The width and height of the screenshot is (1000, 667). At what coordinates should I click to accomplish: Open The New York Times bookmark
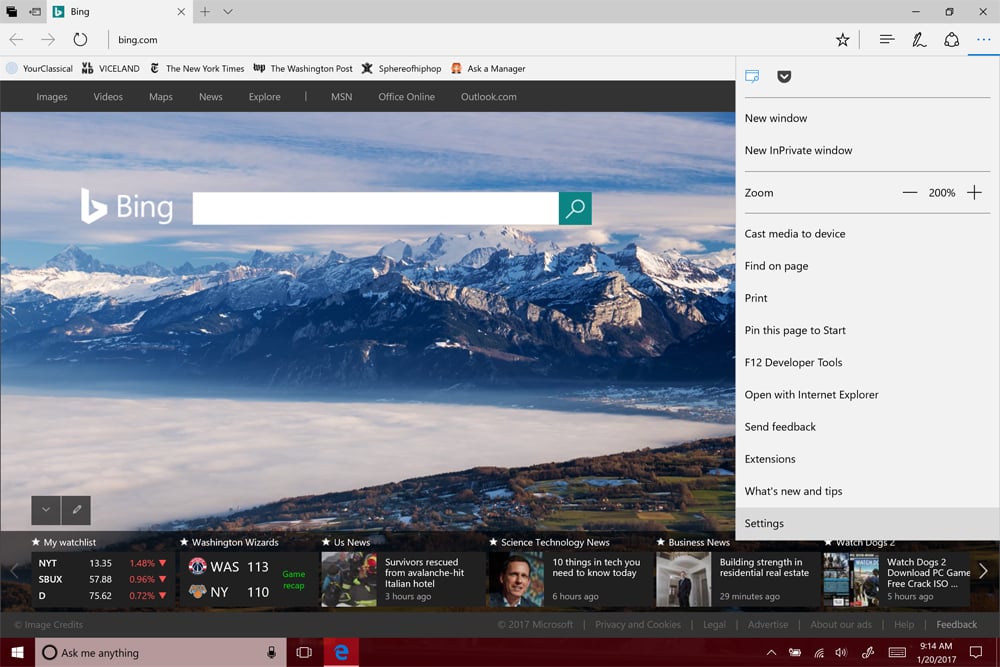[x=197, y=68]
